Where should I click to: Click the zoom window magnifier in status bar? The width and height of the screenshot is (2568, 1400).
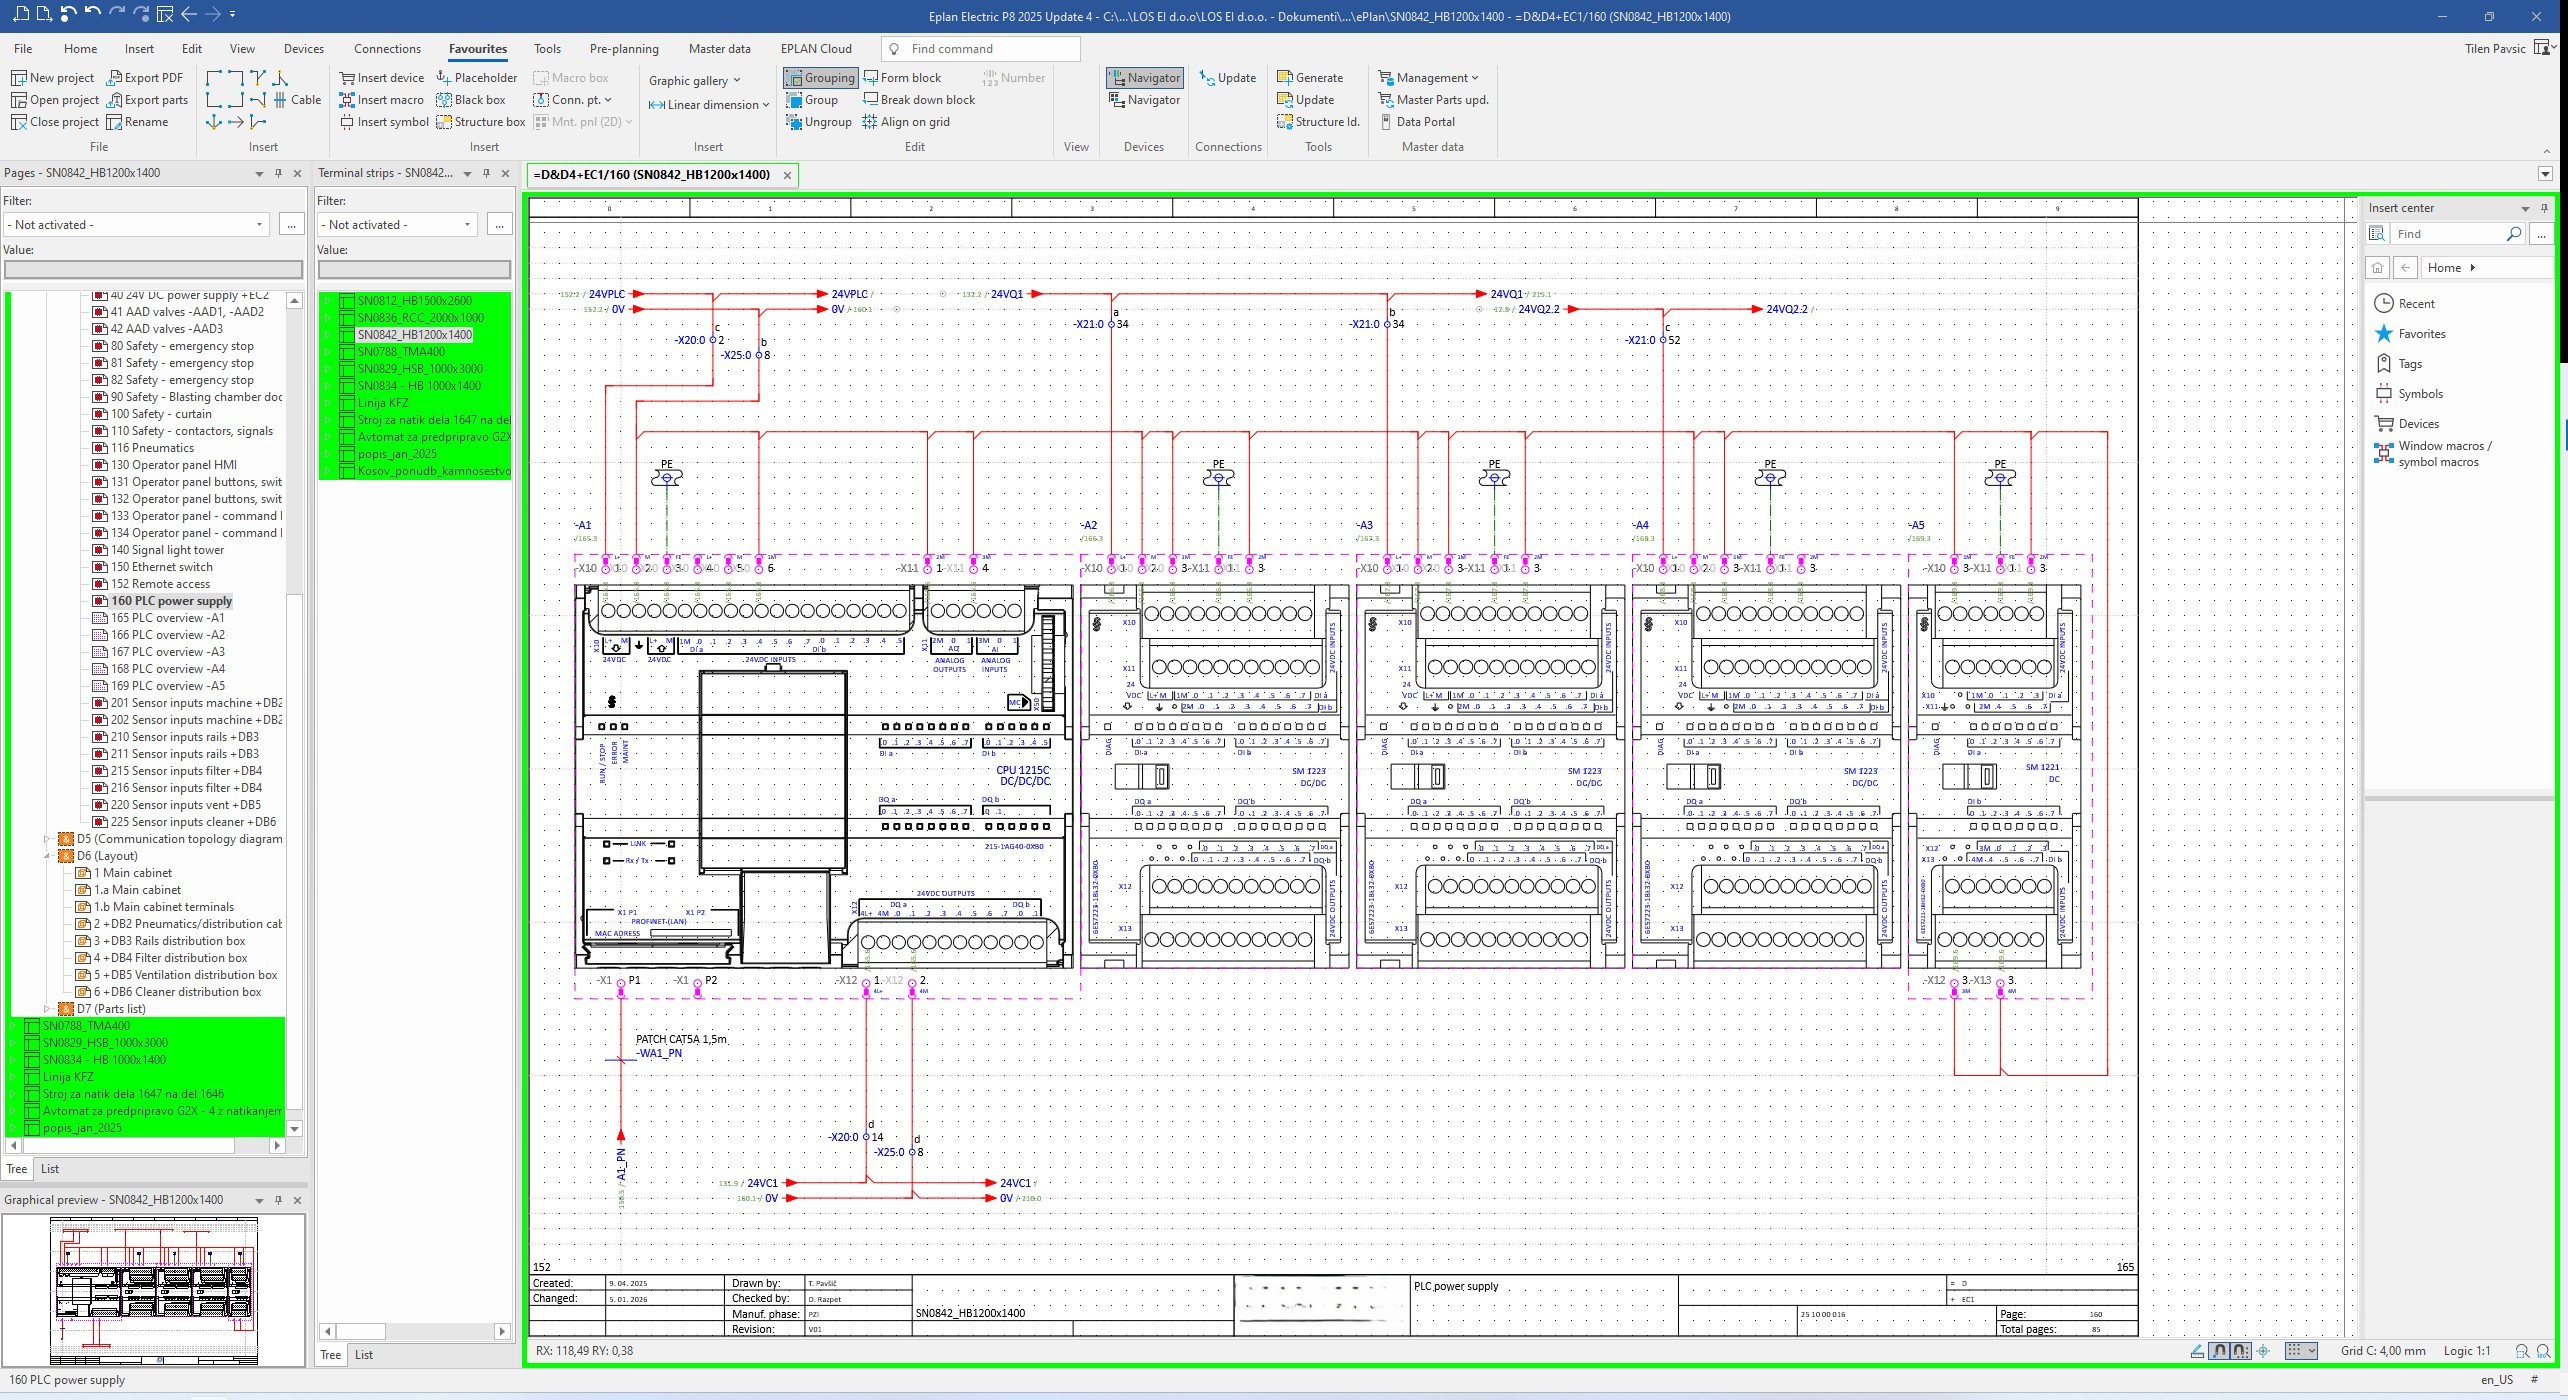2522,1351
